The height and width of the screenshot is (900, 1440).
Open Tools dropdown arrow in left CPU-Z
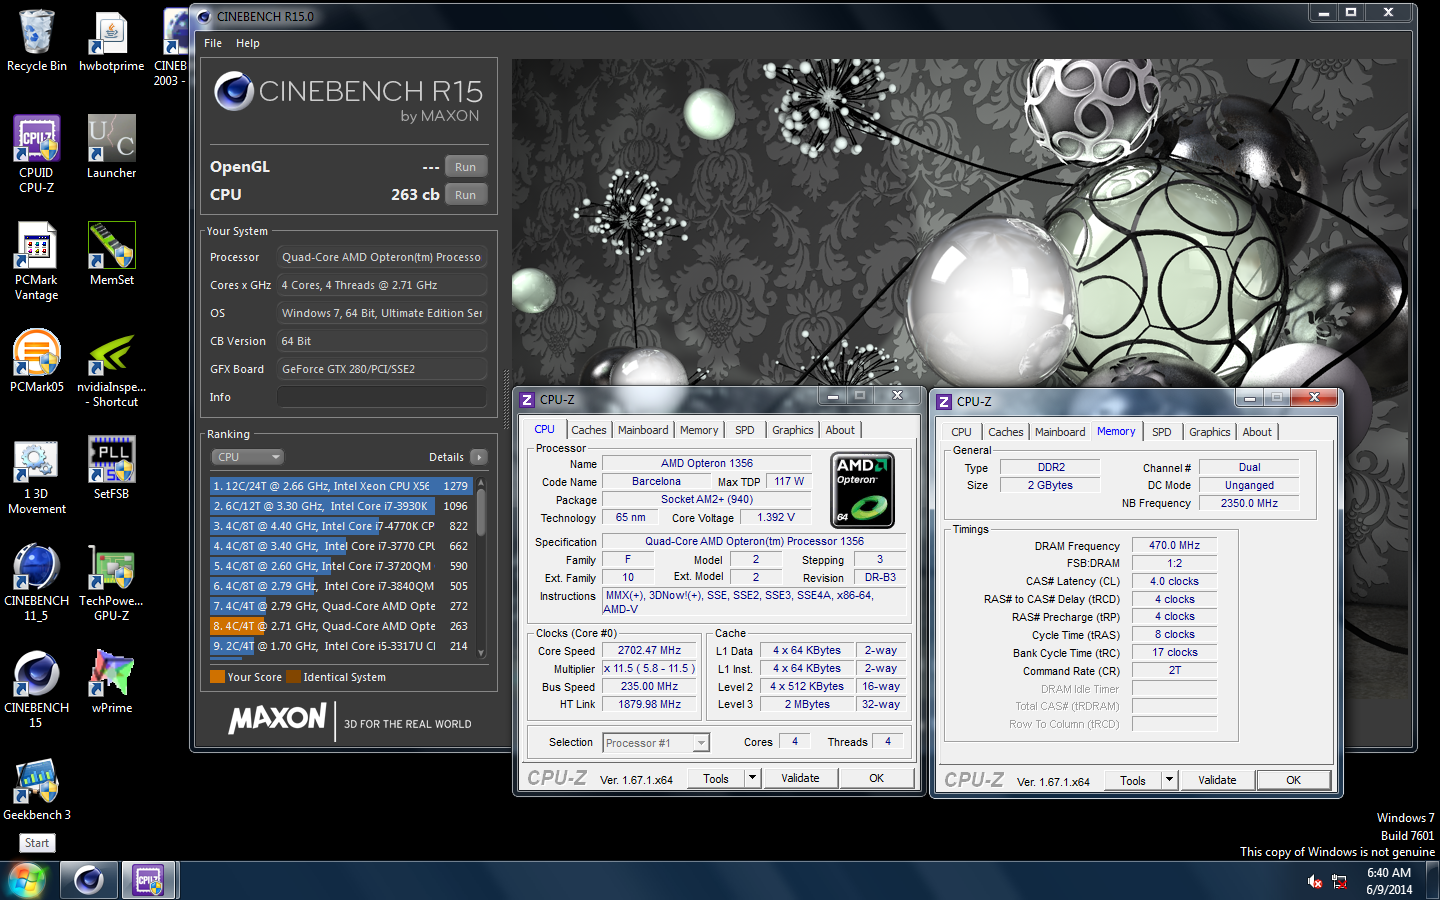pyautogui.click(x=753, y=779)
